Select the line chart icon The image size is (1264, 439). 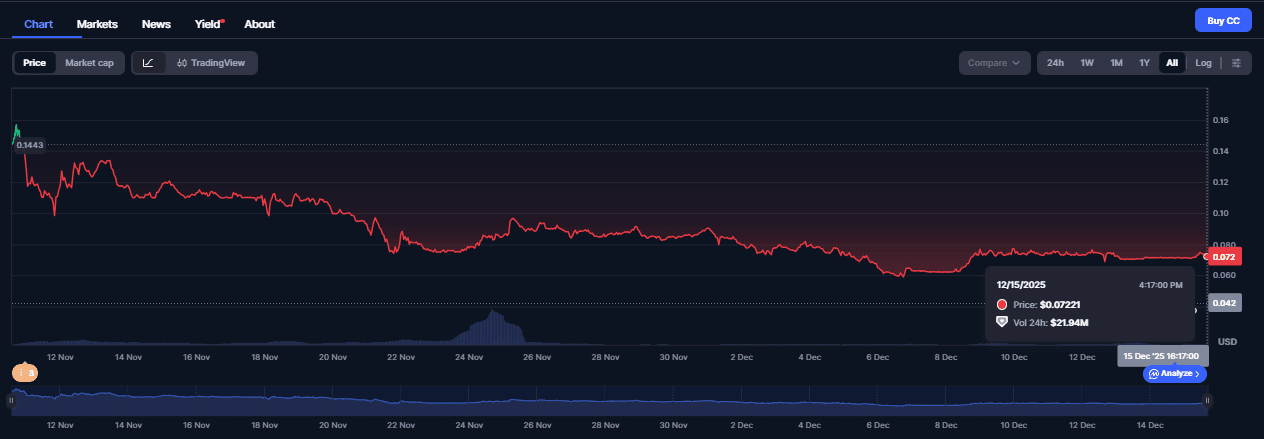(x=148, y=63)
